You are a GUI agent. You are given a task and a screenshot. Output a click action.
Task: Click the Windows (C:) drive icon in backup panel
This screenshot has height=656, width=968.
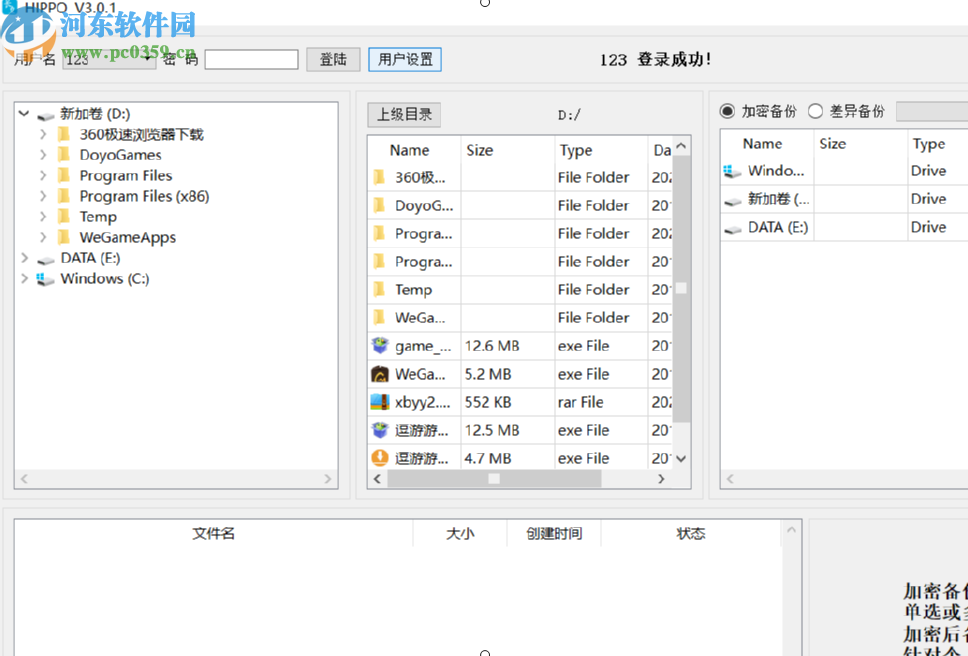732,170
